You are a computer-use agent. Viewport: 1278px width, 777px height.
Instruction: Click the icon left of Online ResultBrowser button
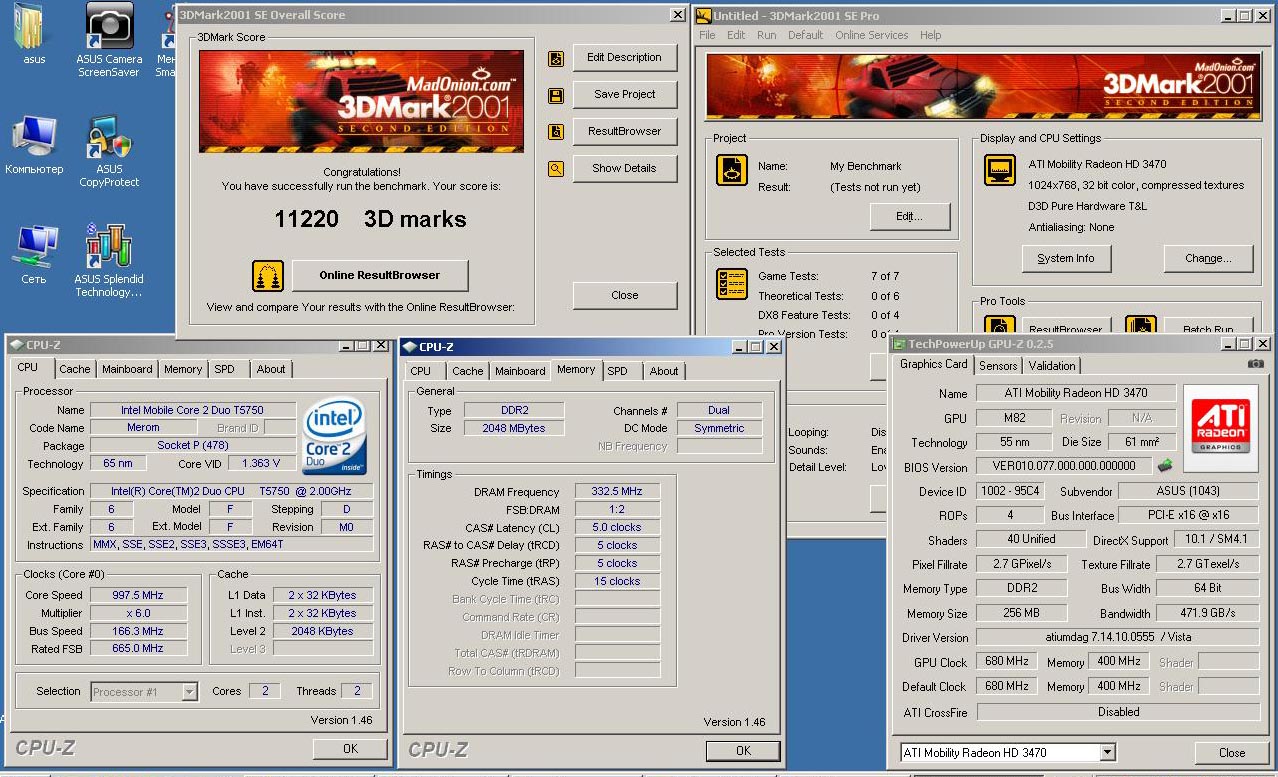[267, 275]
